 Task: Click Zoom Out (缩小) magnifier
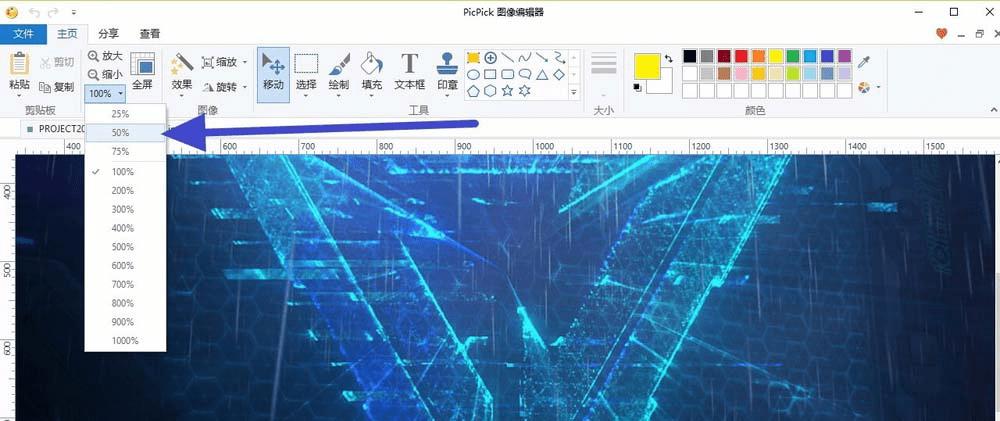(x=105, y=74)
